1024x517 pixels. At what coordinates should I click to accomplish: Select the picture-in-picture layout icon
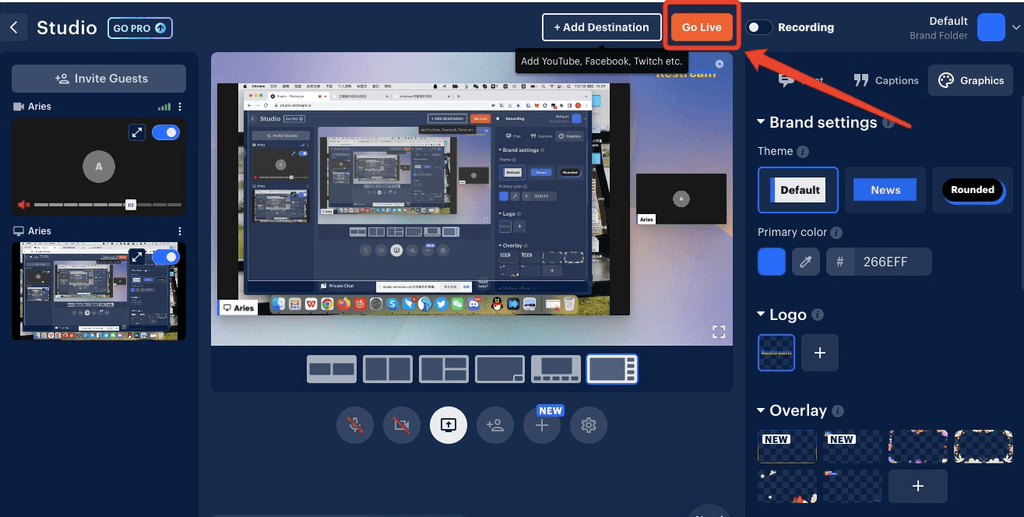500,369
